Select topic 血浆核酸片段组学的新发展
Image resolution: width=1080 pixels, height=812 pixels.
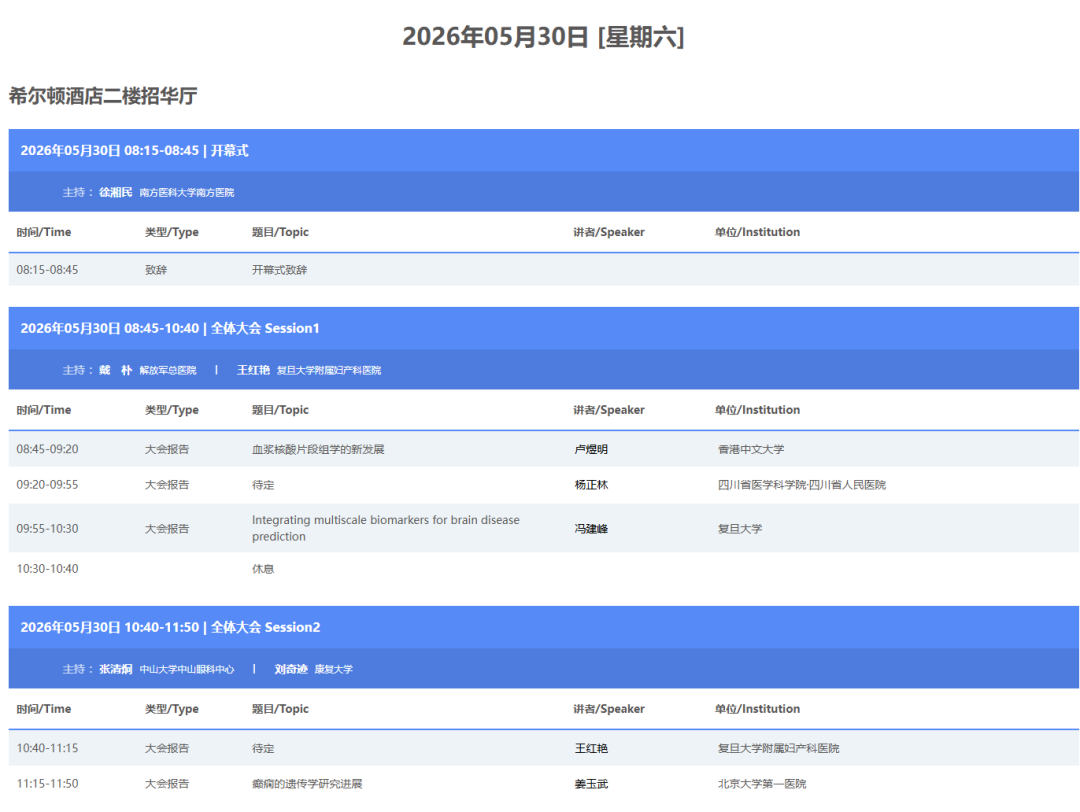(318, 449)
